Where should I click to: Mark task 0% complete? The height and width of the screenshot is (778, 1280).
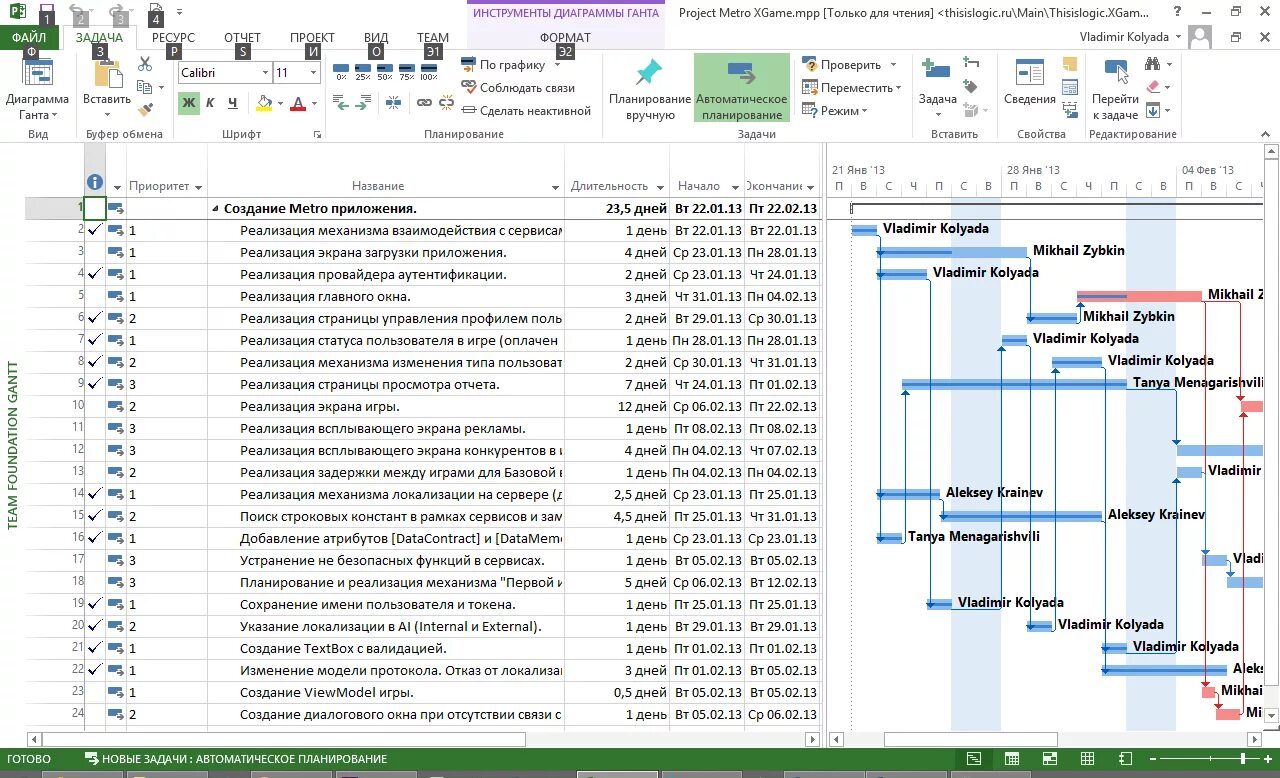click(341, 71)
